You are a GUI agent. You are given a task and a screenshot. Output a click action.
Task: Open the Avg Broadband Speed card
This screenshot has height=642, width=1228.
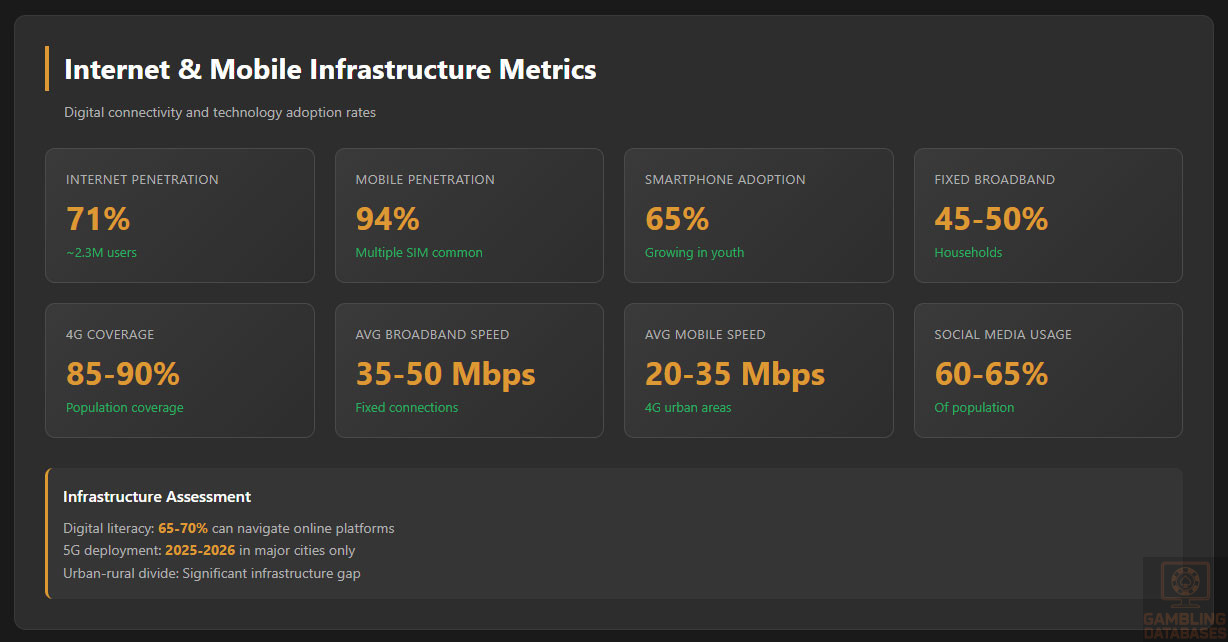(x=469, y=370)
